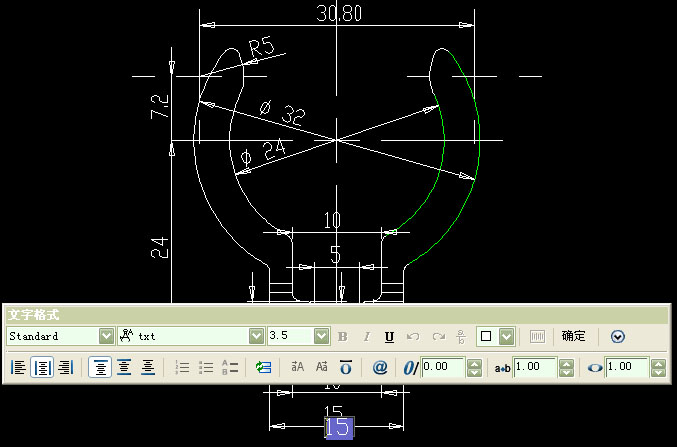Align text to bottom
The height and width of the screenshot is (447, 677).
click(148, 368)
